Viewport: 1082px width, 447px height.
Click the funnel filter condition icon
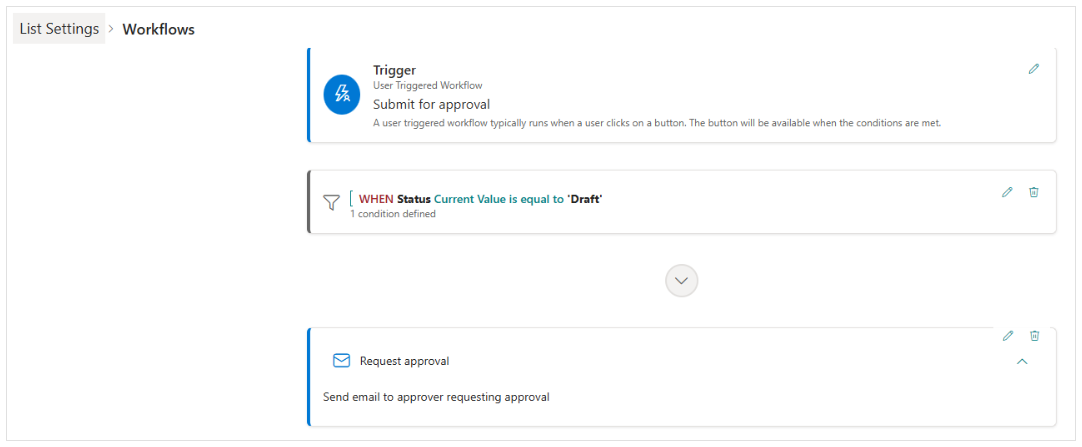tap(332, 202)
